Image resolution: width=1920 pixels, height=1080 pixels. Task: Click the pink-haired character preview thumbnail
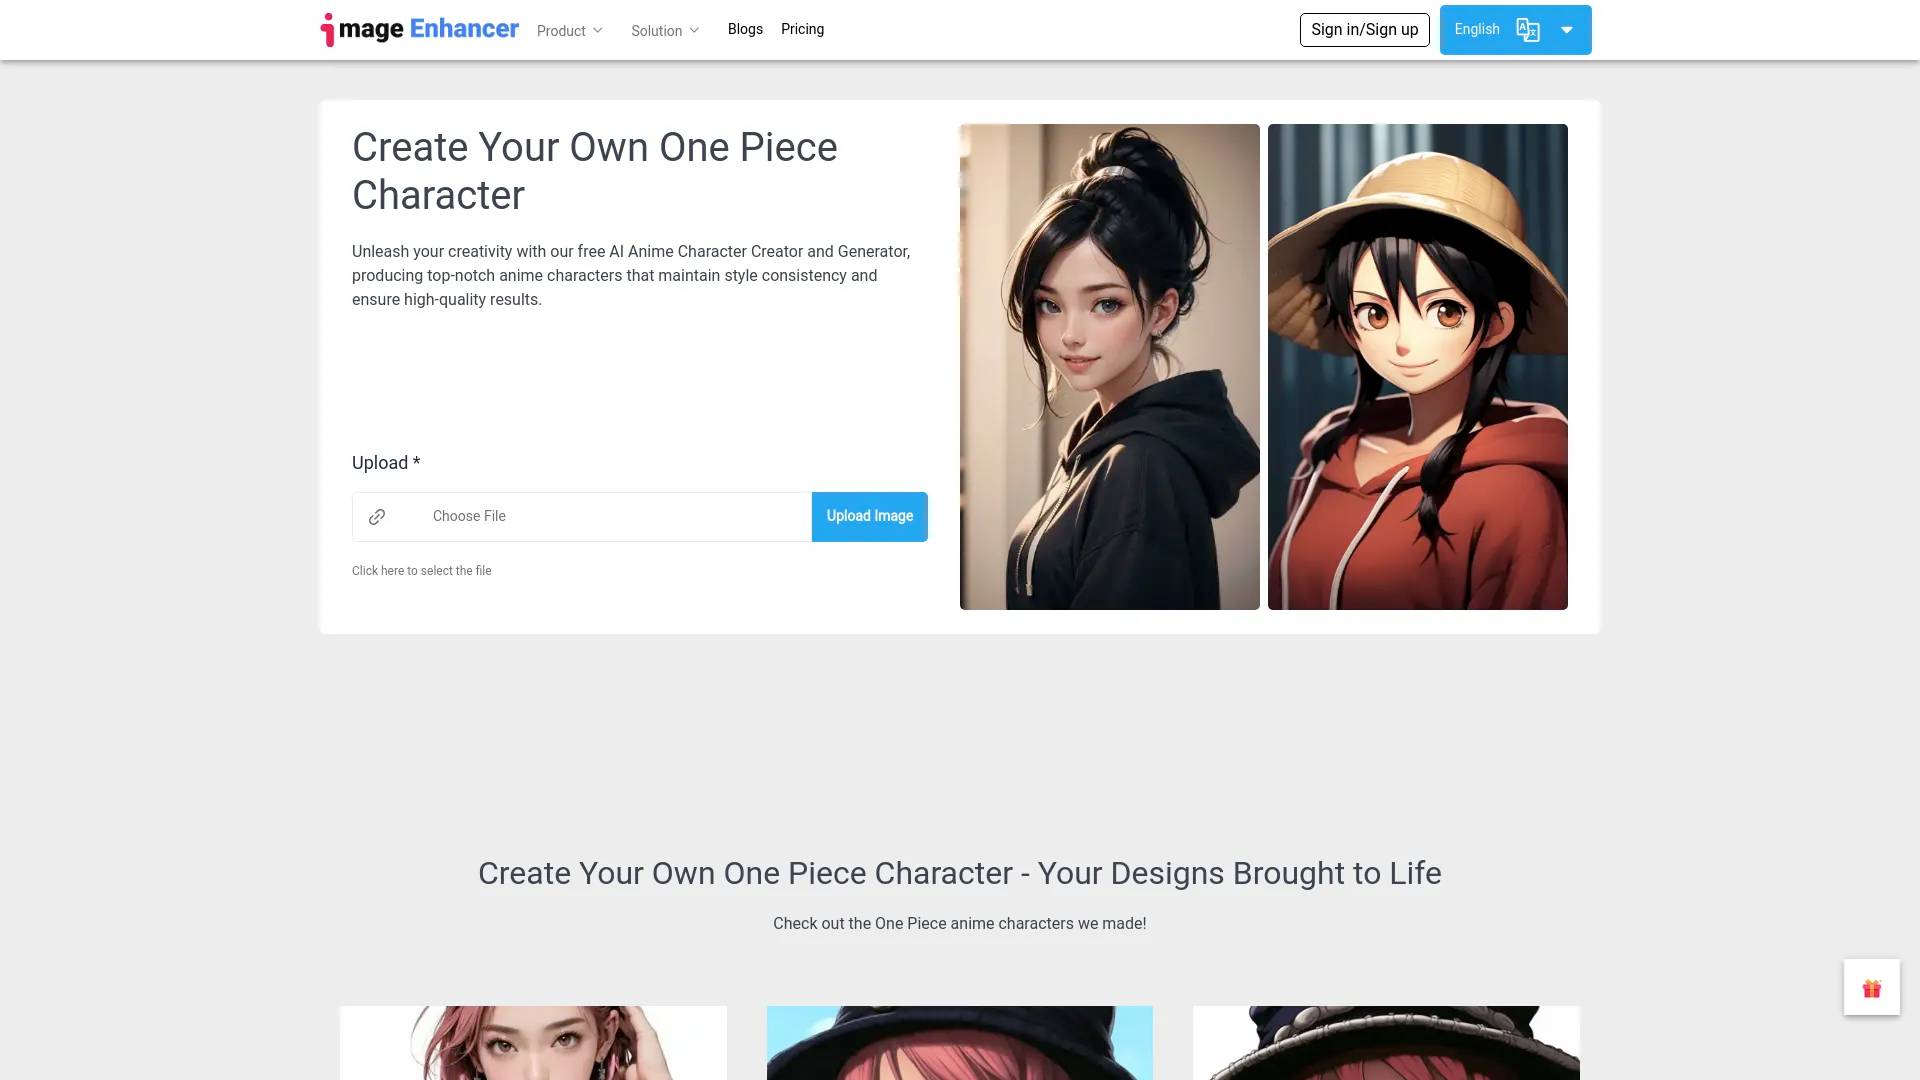pos(533,1042)
